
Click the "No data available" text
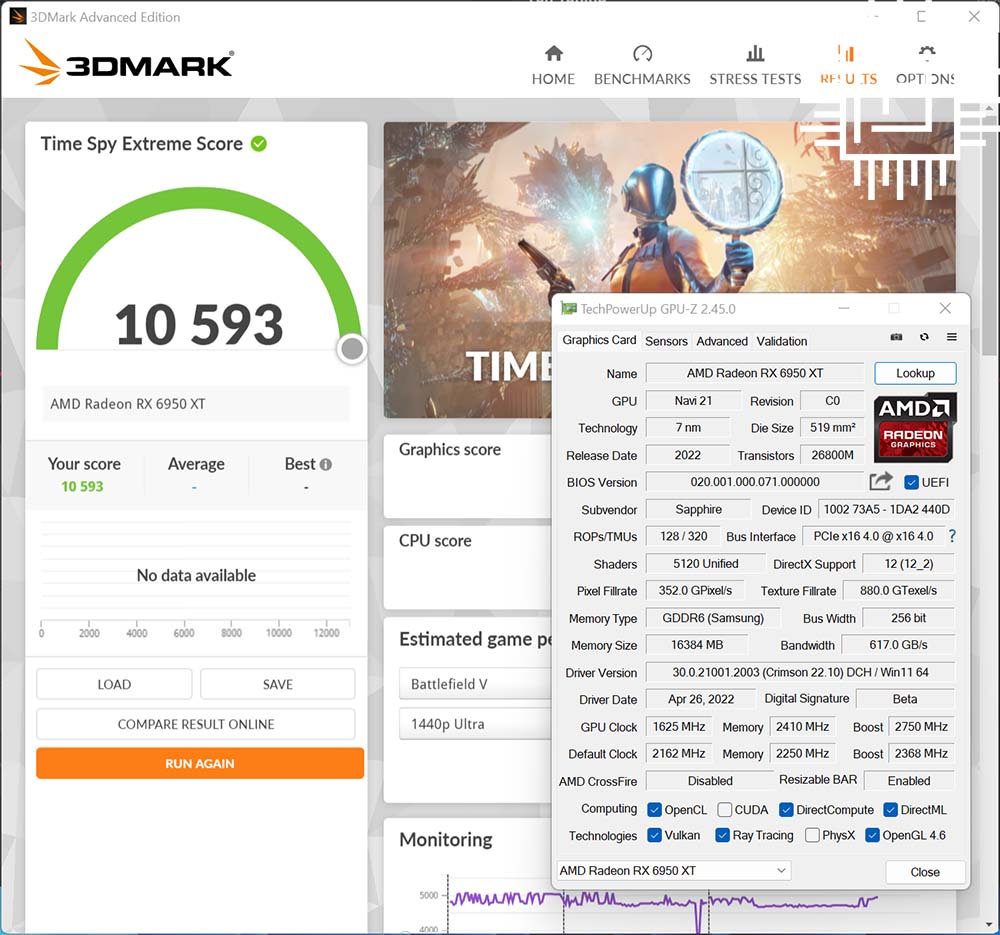(x=196, y=575)
